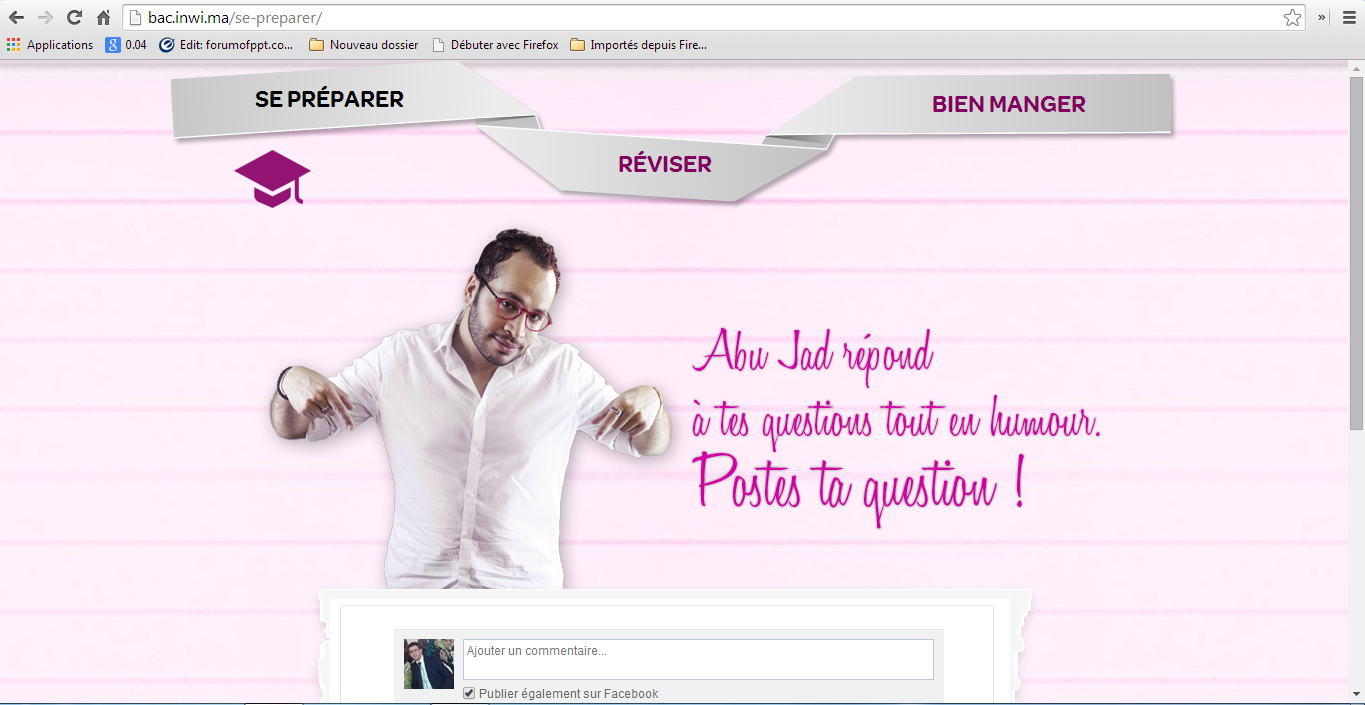Click the Ajouter un commentaire field

(x=698, y=659)
